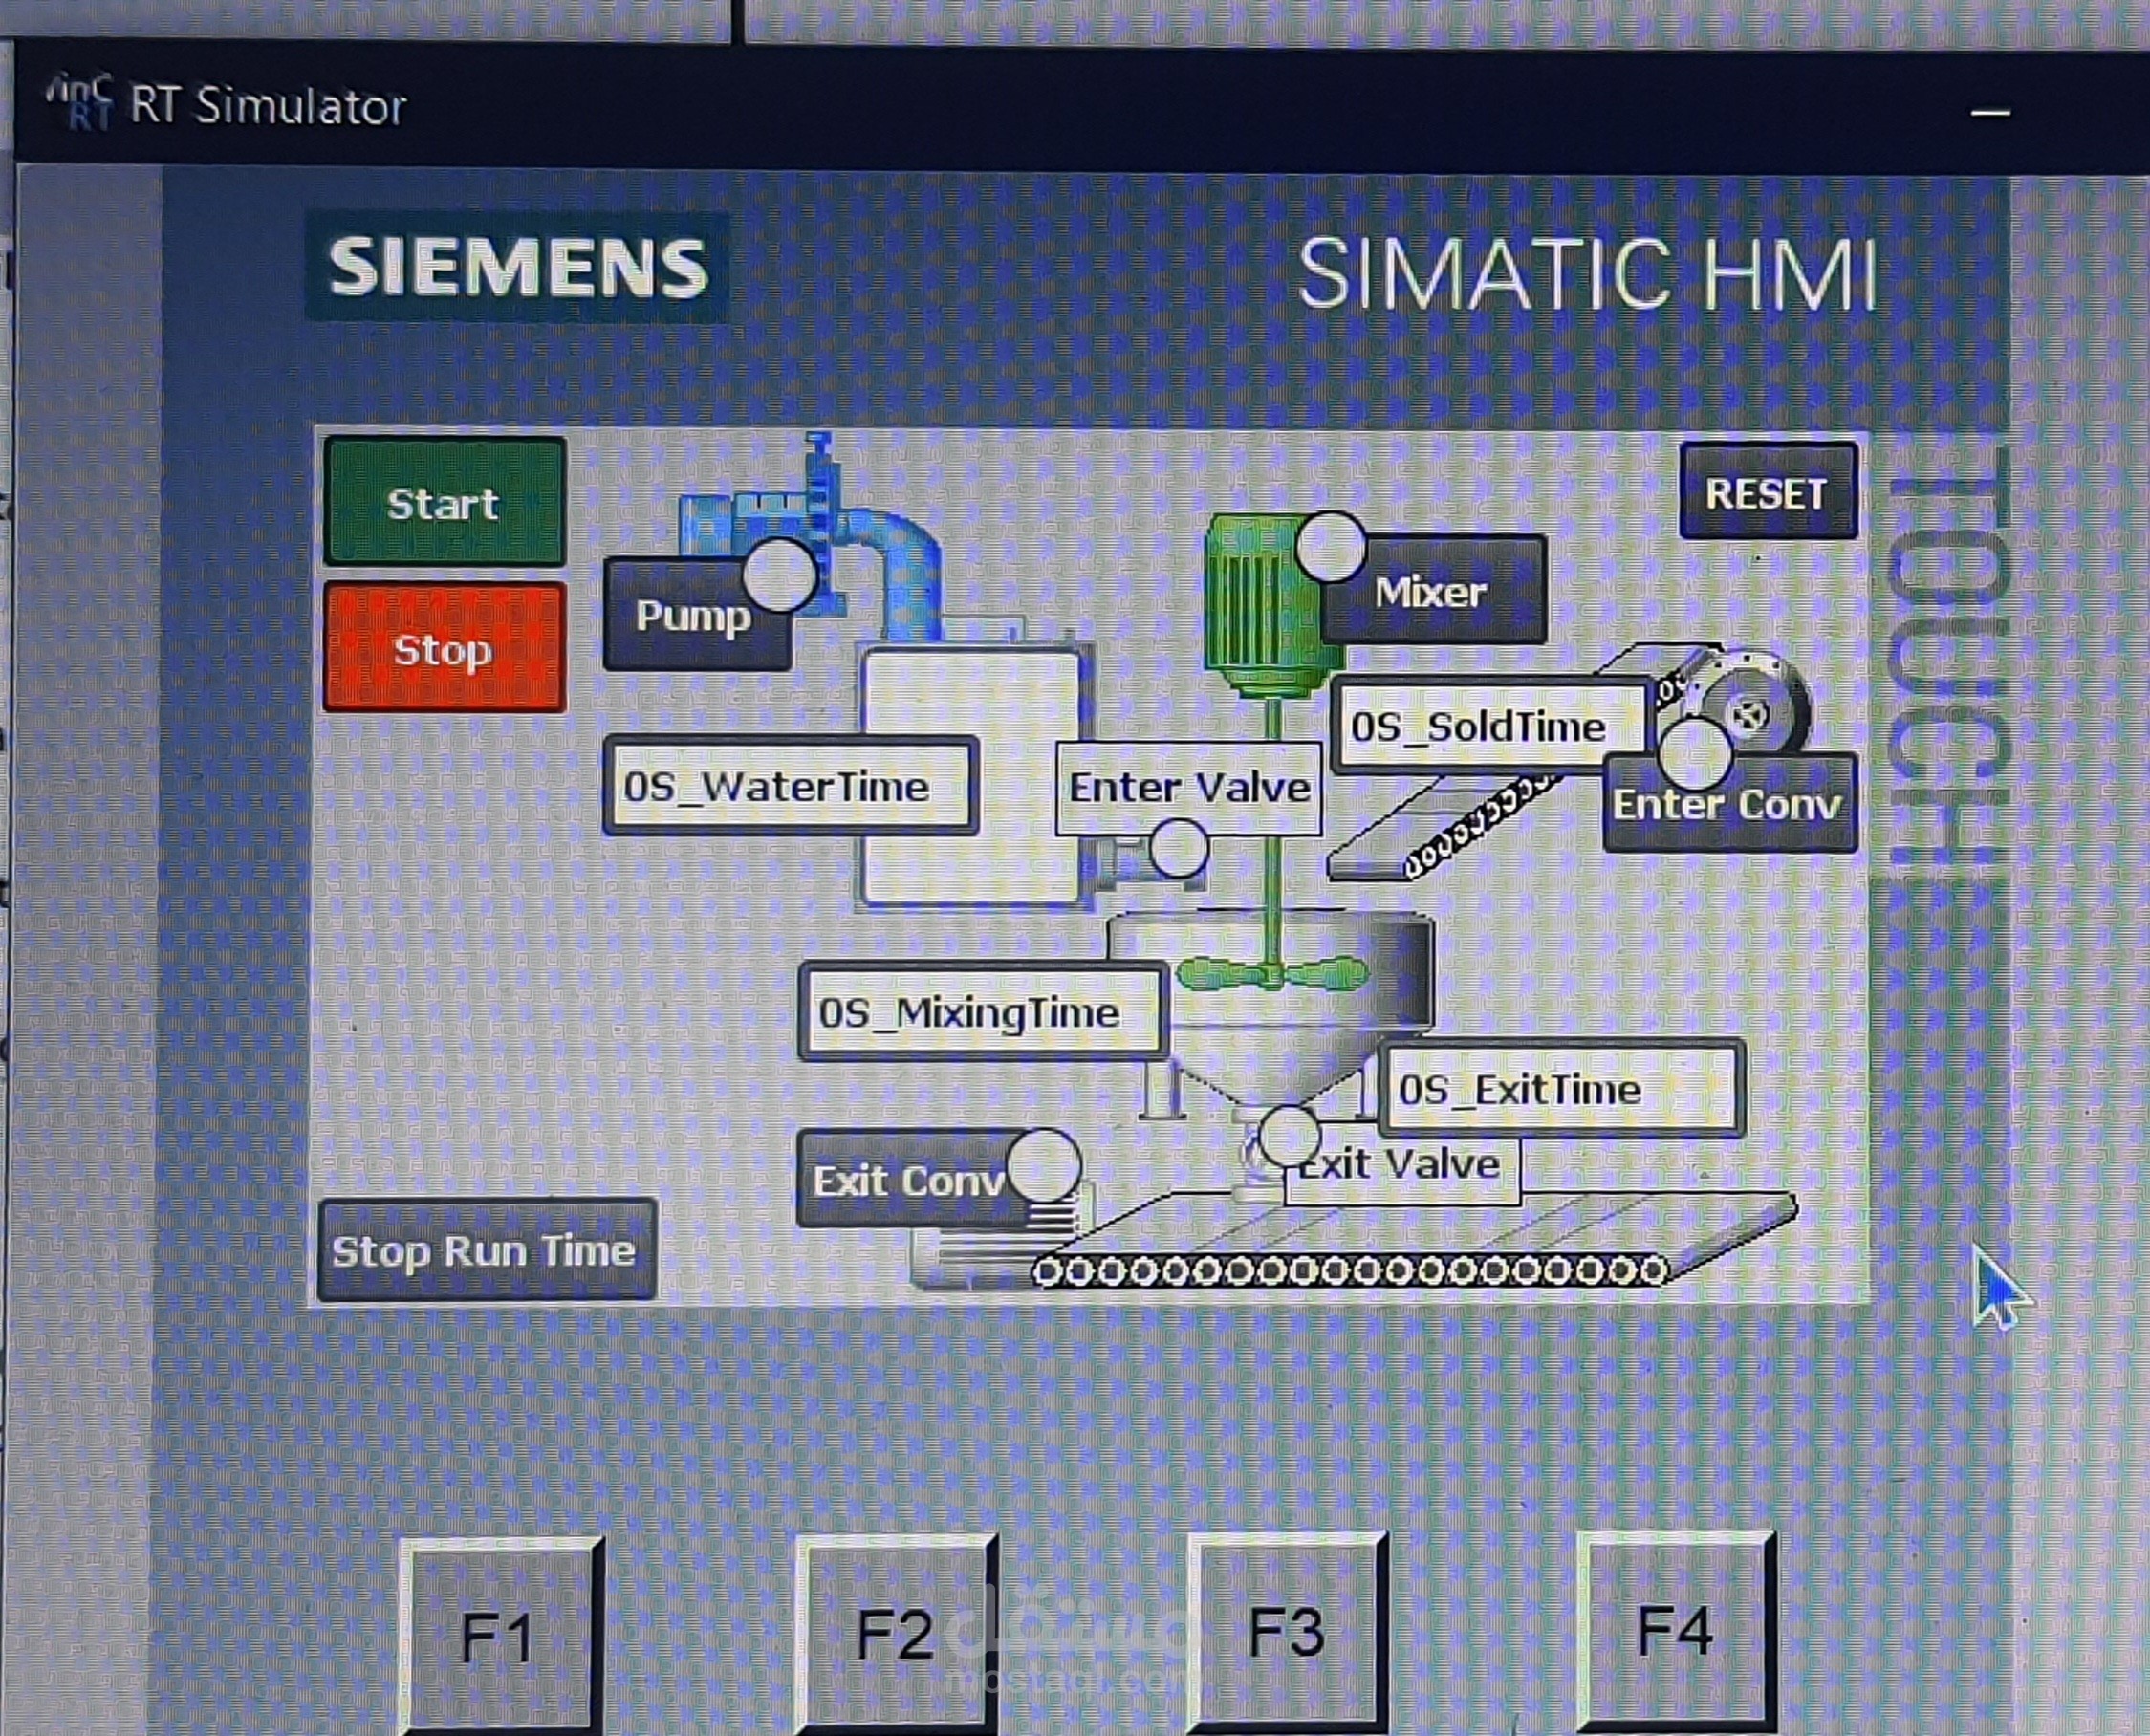Screen dimensions: 2150x1736
Task: Tap the F4 function key
Action: pos(1676,1630)
